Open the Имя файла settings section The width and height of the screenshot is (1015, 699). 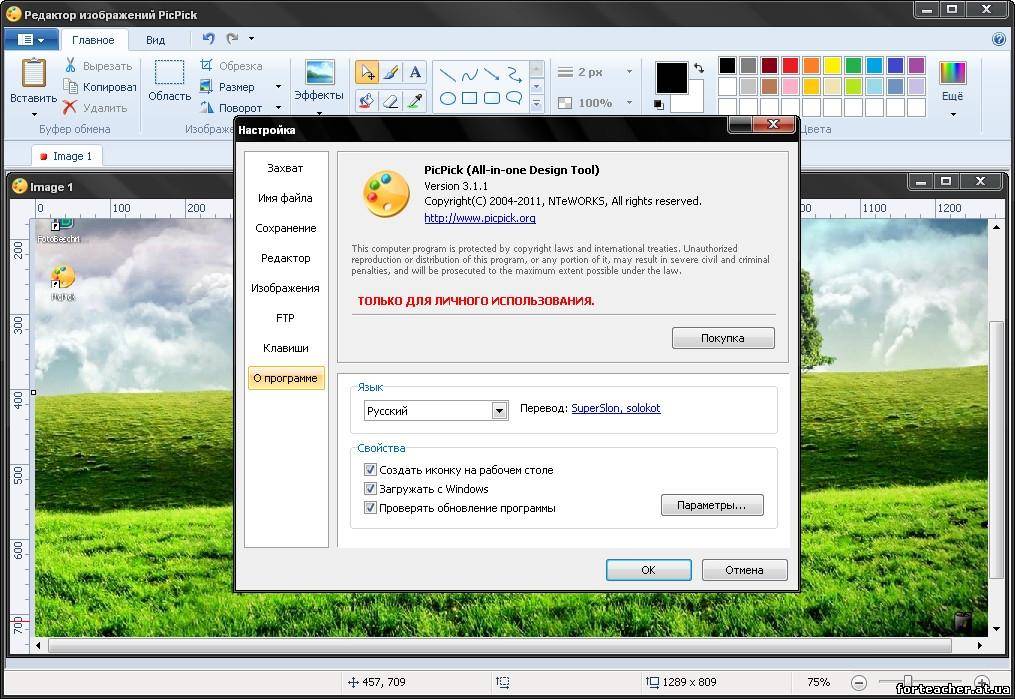(x=285, y=198)
